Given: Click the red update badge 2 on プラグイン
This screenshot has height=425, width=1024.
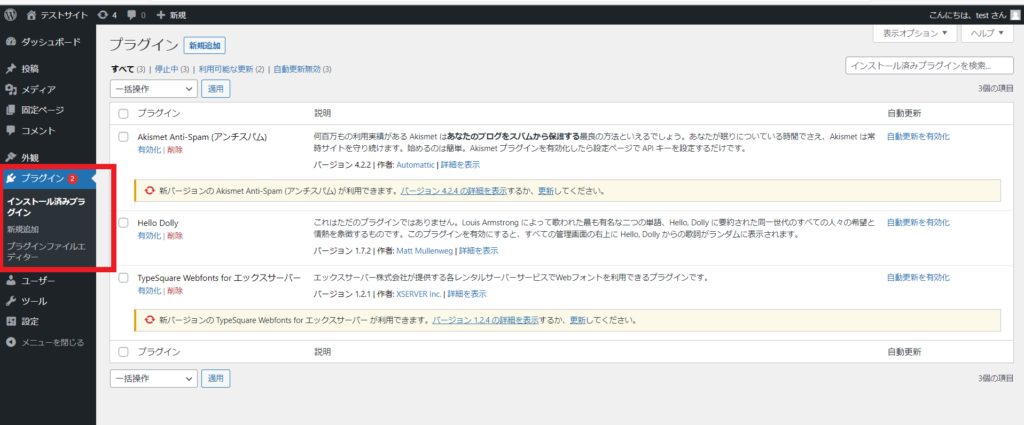Looking at the screenshot, I should click(72, 178).
